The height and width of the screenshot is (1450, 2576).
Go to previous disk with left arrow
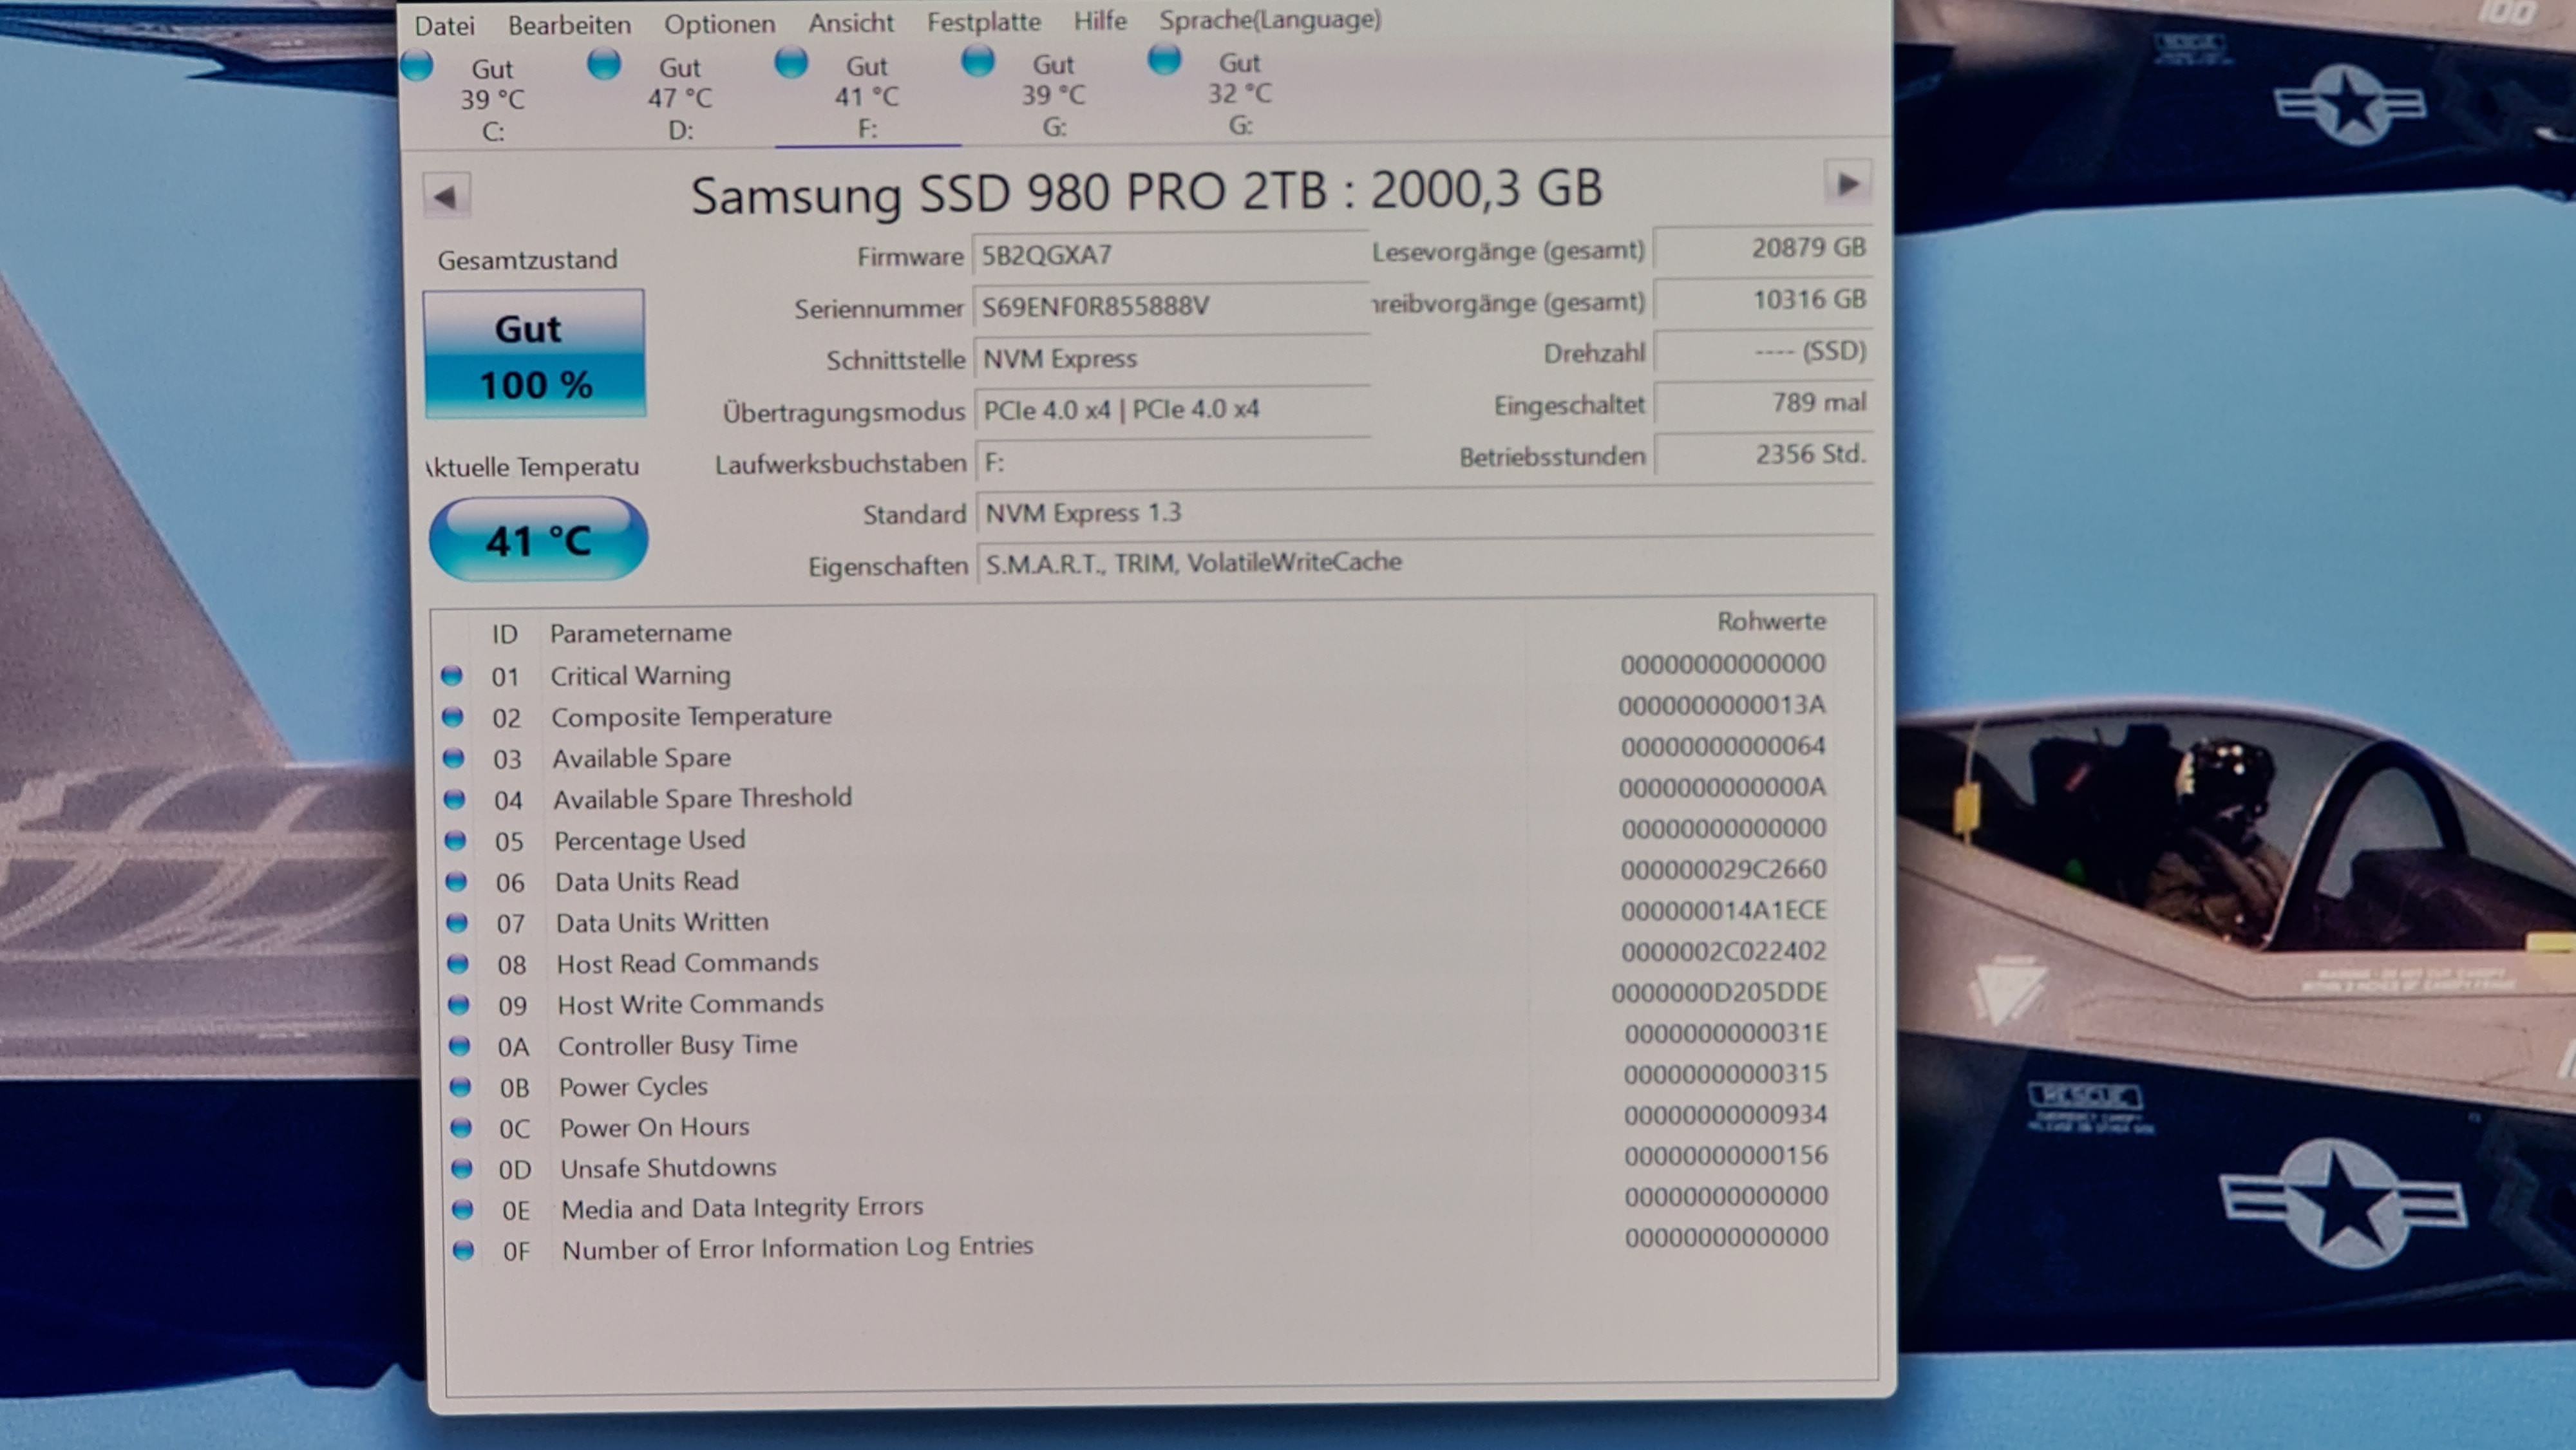point(446,196)
